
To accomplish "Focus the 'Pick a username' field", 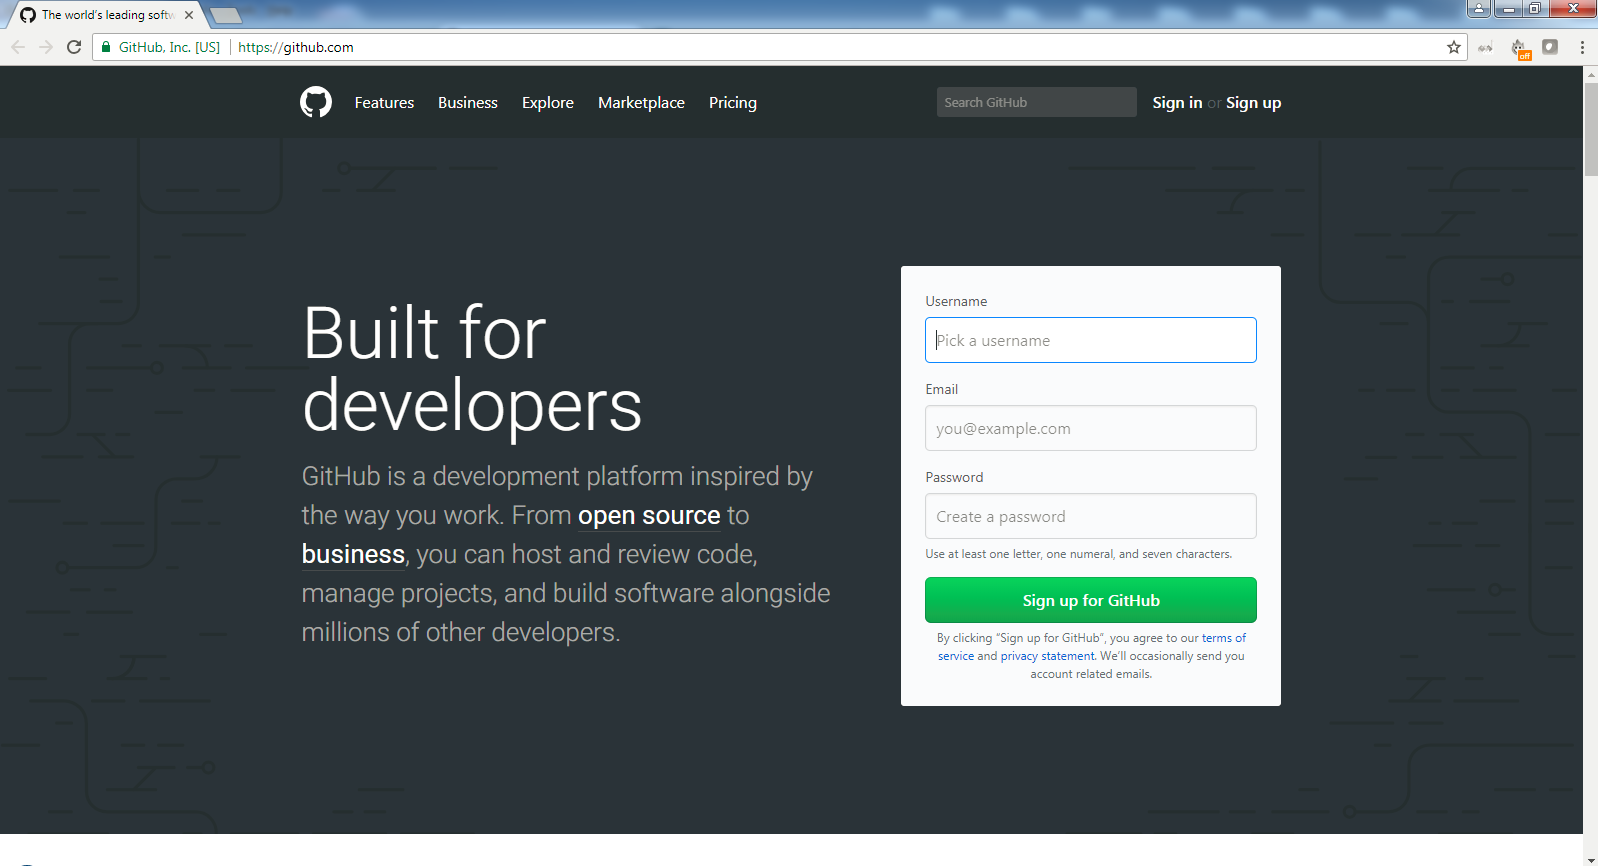I will (1091, 340).
